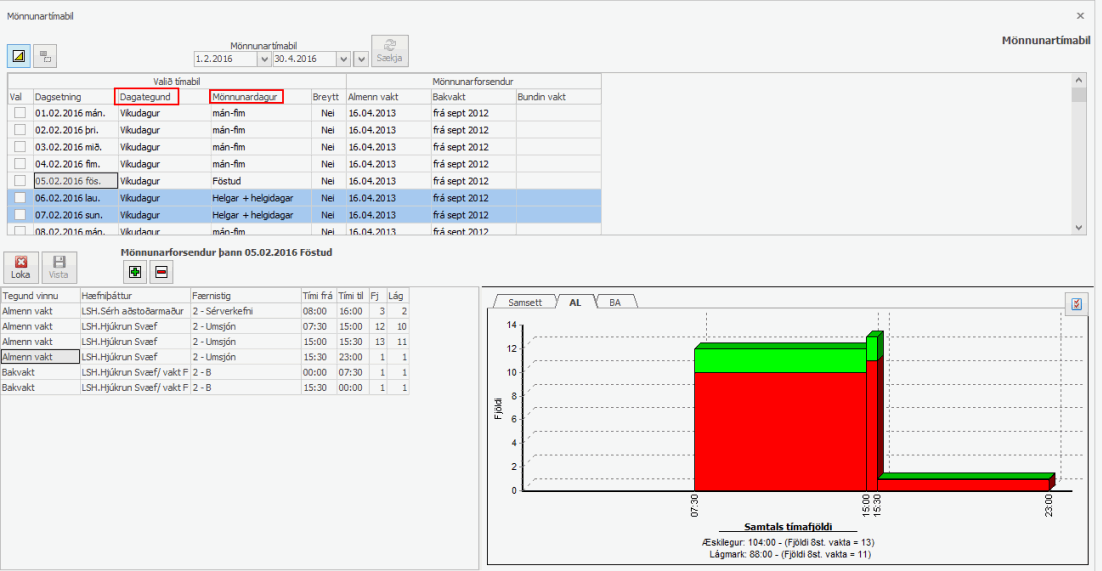Click the Fj value 13 cell

377,341
